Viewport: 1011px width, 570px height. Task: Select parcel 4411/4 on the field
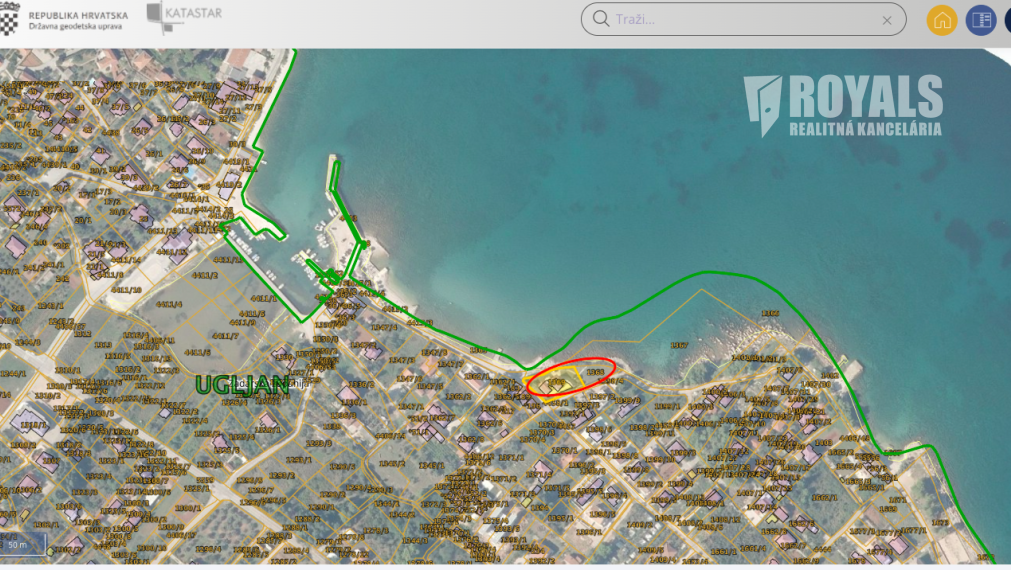coord(169,304)
